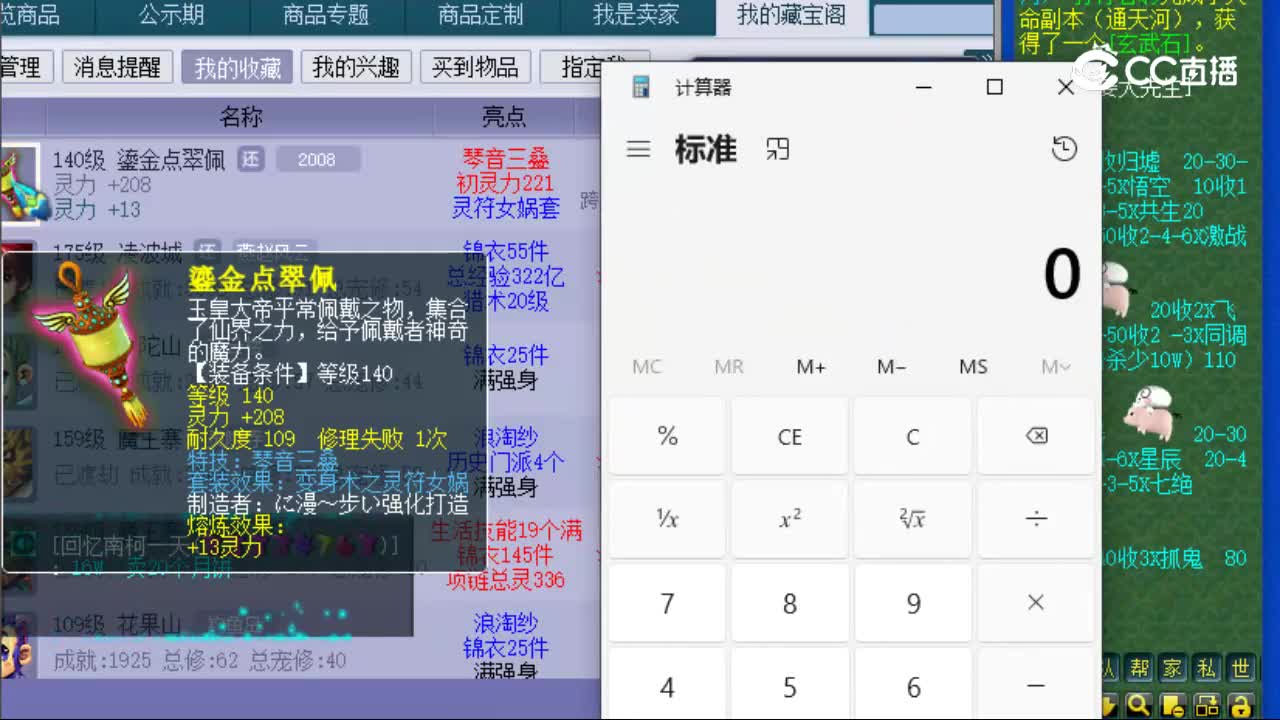This screenshot has width=1280, height=720.
Task: Switch to the 我是卖家 tab
Action: [x=636, y=15]
